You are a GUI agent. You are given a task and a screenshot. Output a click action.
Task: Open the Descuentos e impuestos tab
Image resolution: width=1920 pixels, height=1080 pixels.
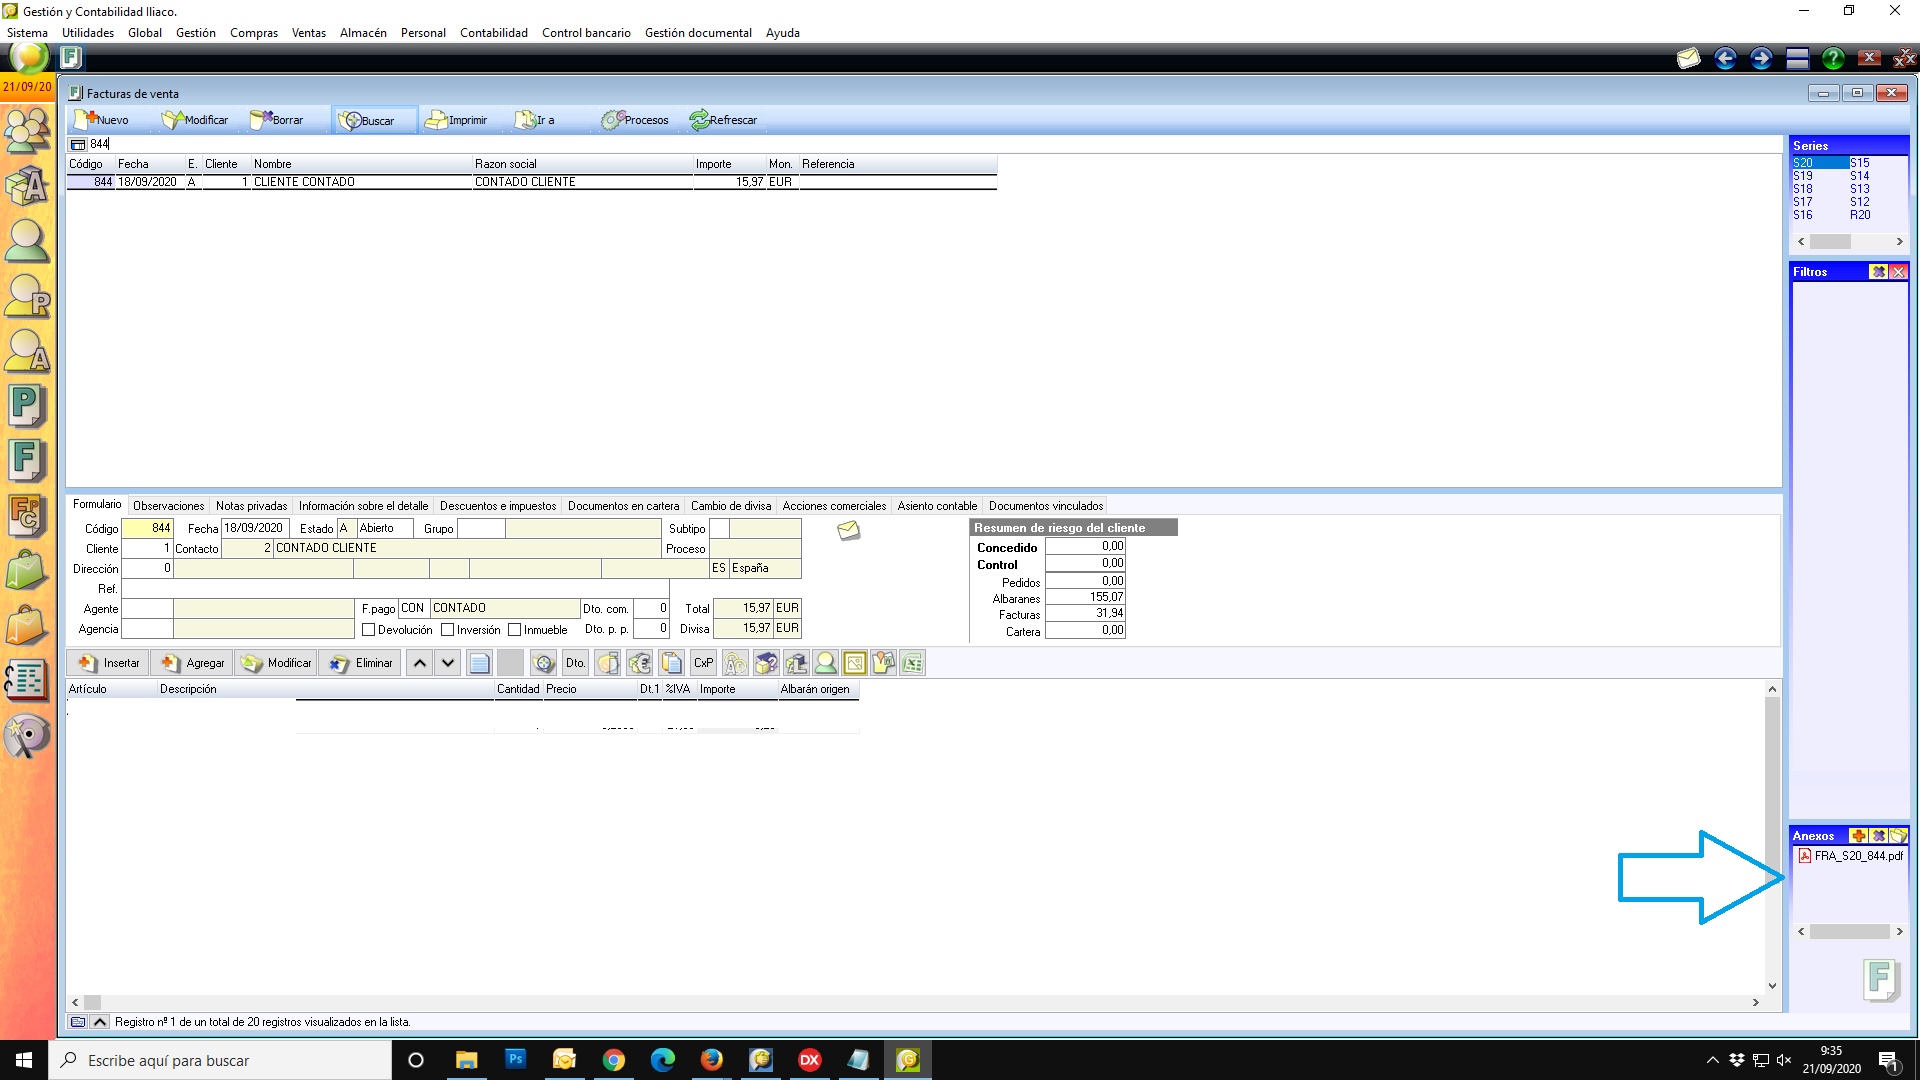click(498, 506)
